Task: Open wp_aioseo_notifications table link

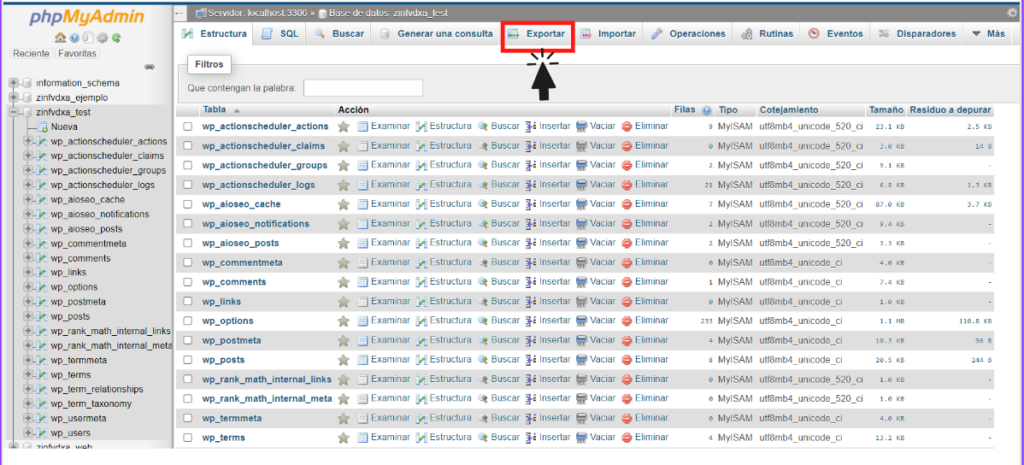Action: 255,223
